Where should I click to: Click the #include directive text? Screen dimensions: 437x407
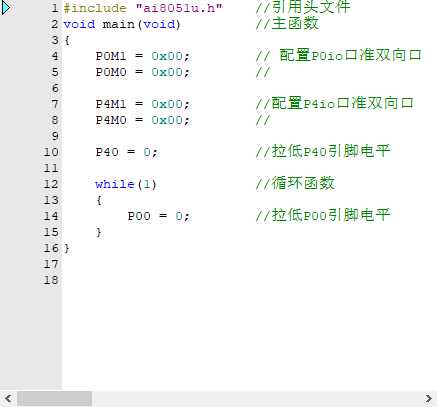tap(95, 8)
